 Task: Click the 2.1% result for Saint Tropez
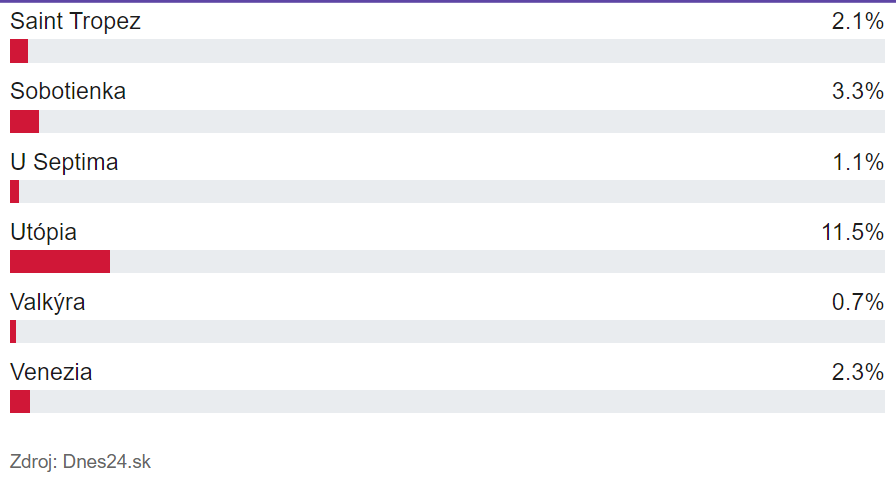[857, 21]
